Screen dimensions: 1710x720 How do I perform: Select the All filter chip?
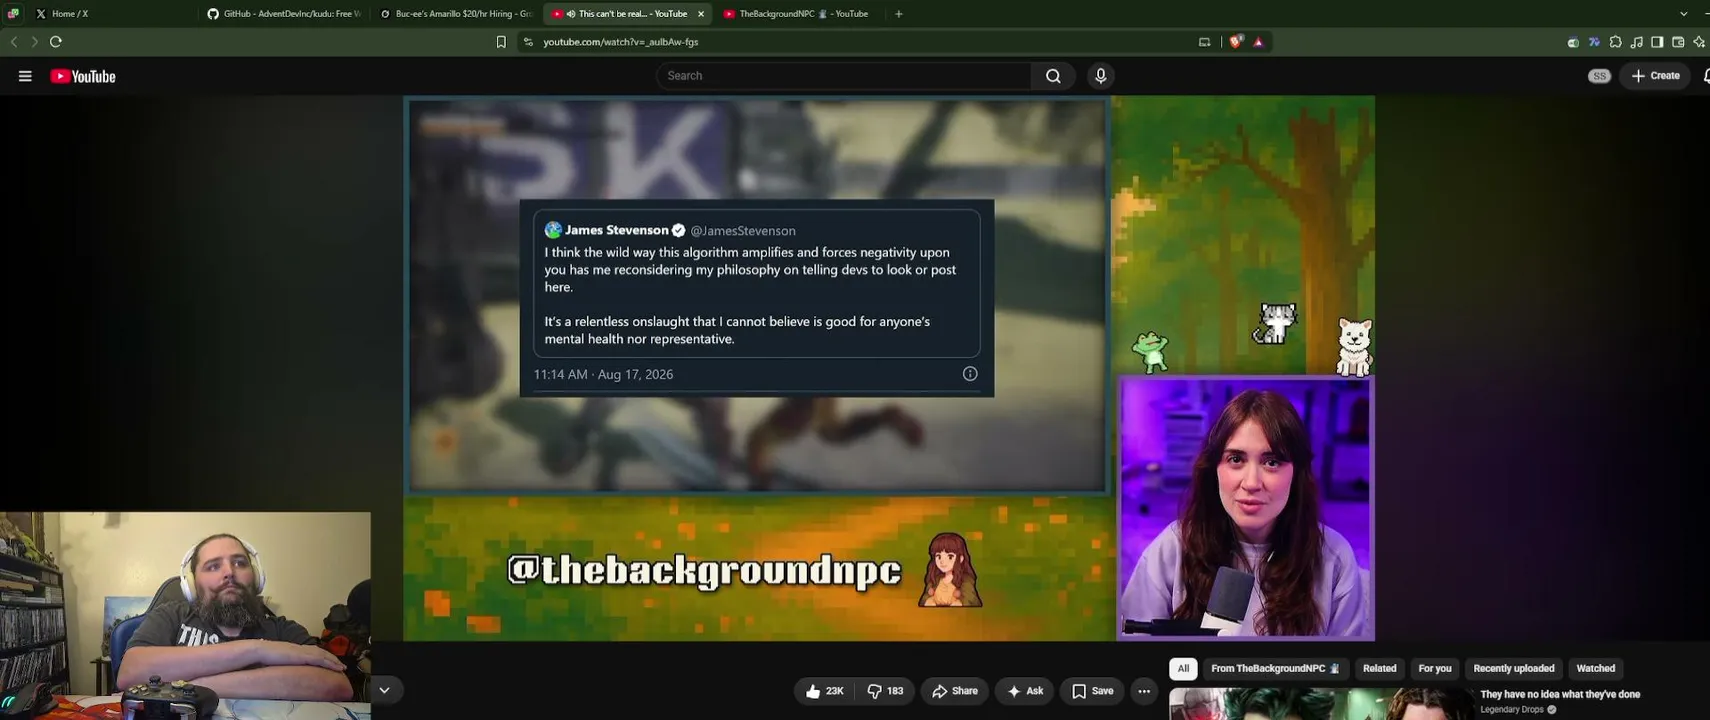[x=1183, y=668]
